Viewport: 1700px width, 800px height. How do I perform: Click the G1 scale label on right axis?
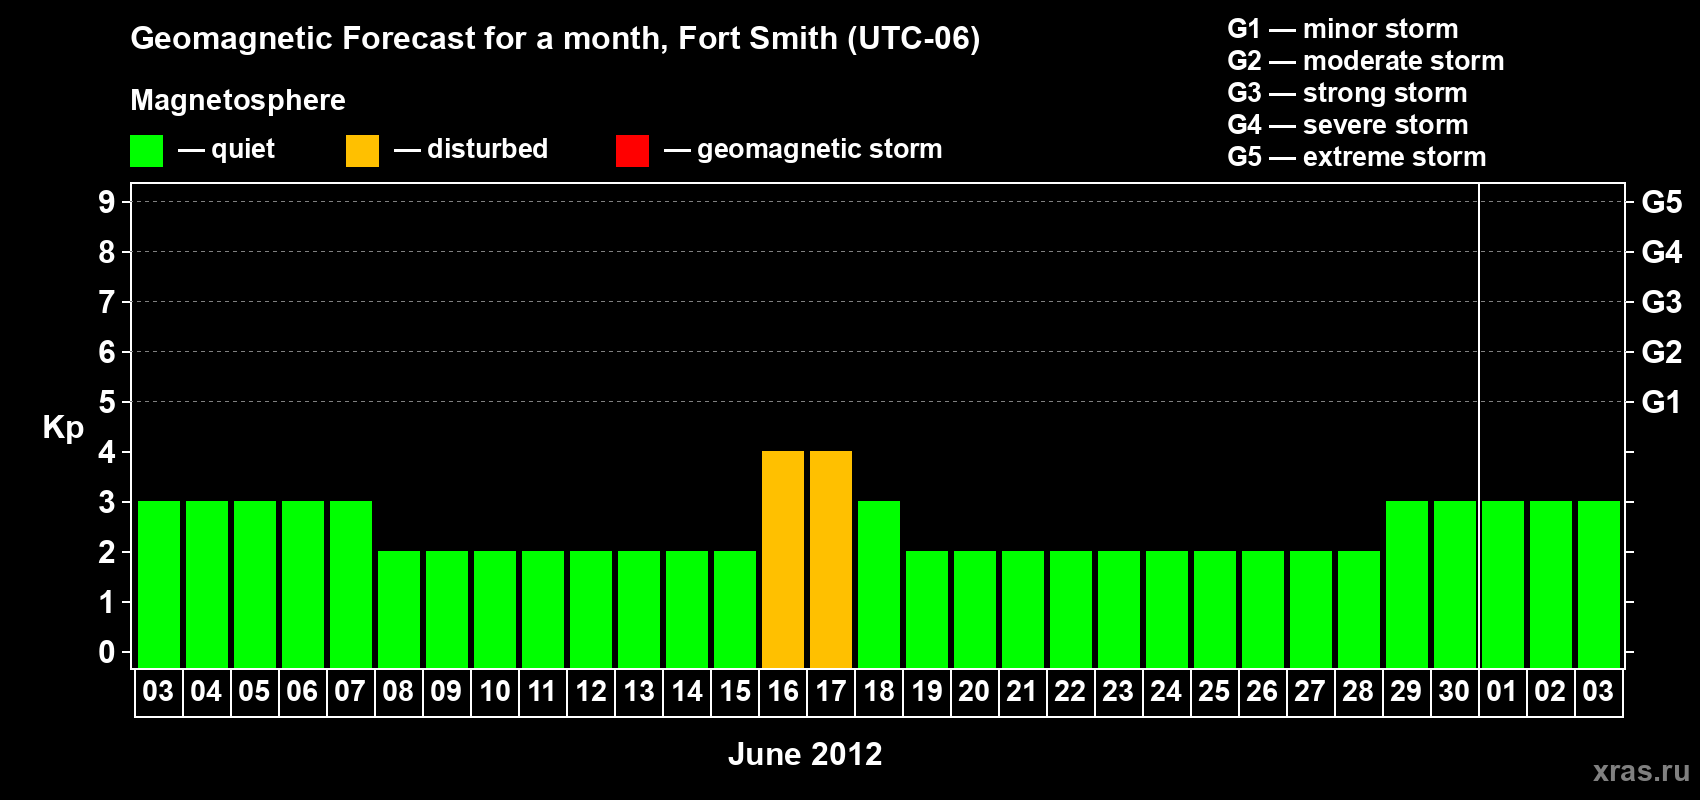tap(1662, 402)
